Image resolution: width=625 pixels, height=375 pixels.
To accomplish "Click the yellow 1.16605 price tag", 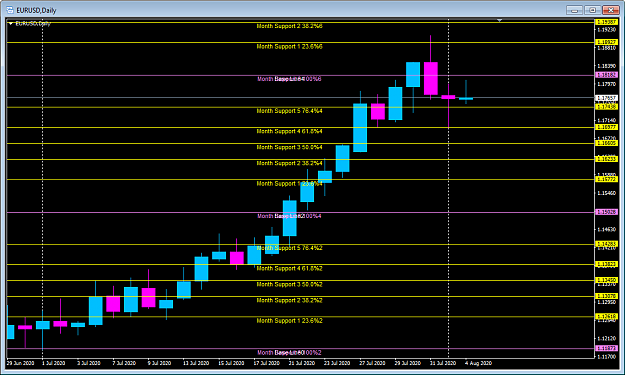I will click(606, 143).
